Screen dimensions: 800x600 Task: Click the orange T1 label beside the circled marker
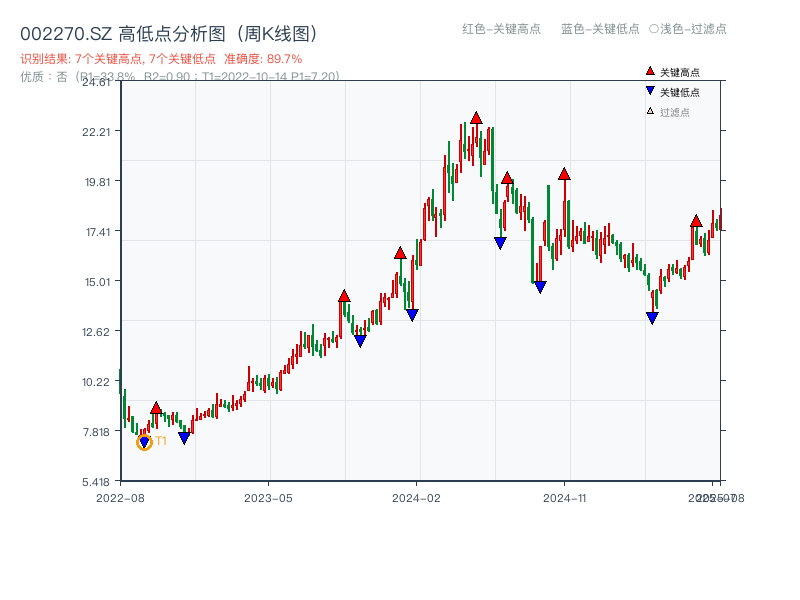161,441
